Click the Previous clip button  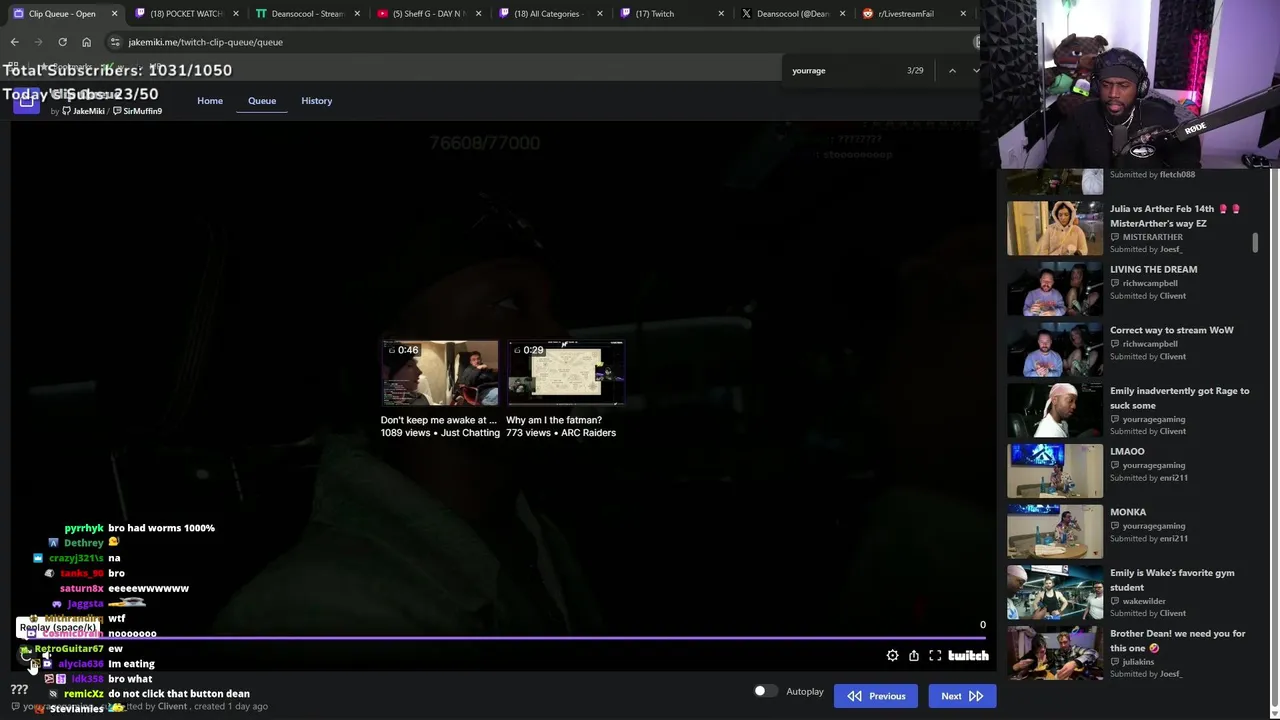876,696
